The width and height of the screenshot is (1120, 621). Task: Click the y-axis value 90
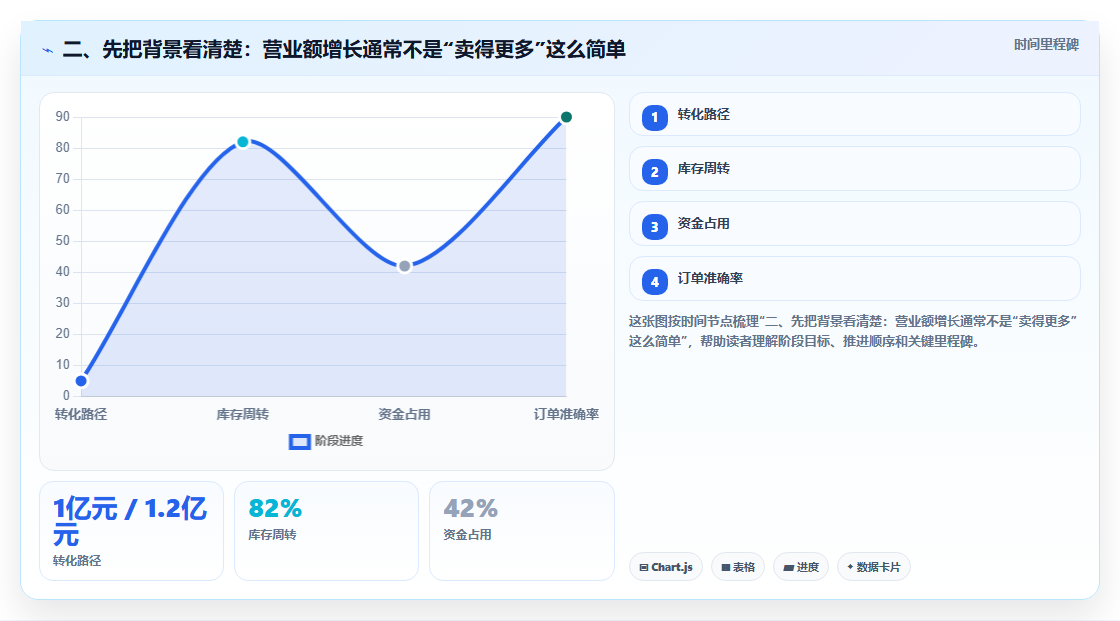tap(63, 116)
